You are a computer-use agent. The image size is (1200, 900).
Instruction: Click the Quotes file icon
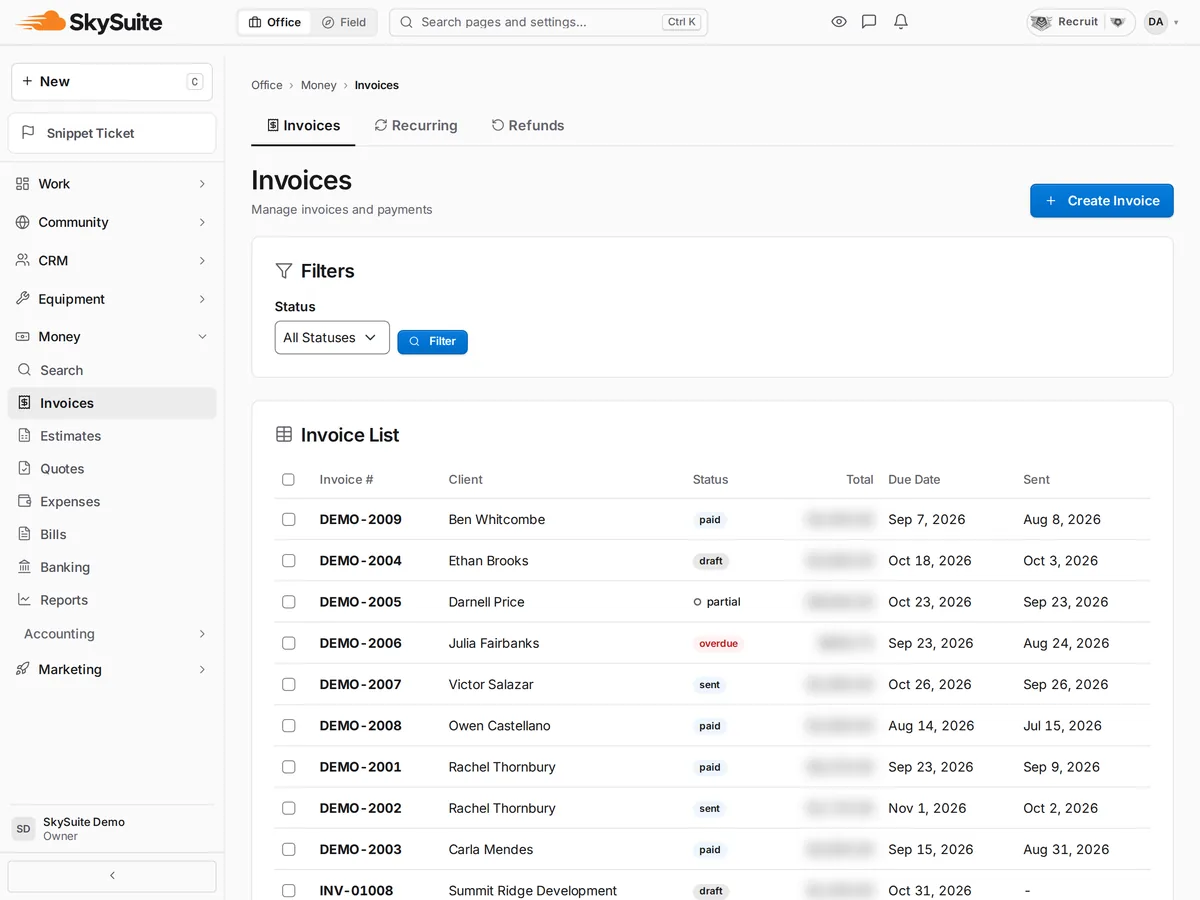[25, 468]
